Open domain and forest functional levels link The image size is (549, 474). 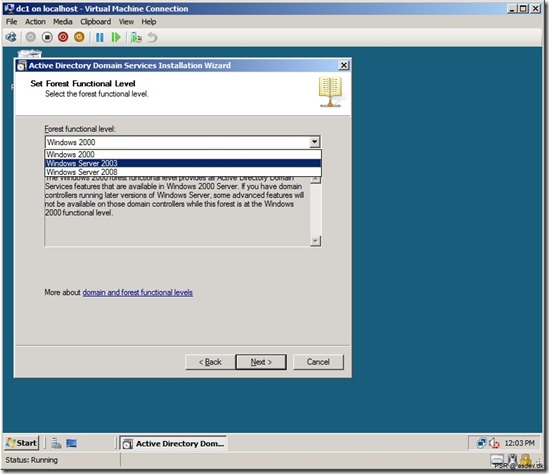tap(138, 292)
